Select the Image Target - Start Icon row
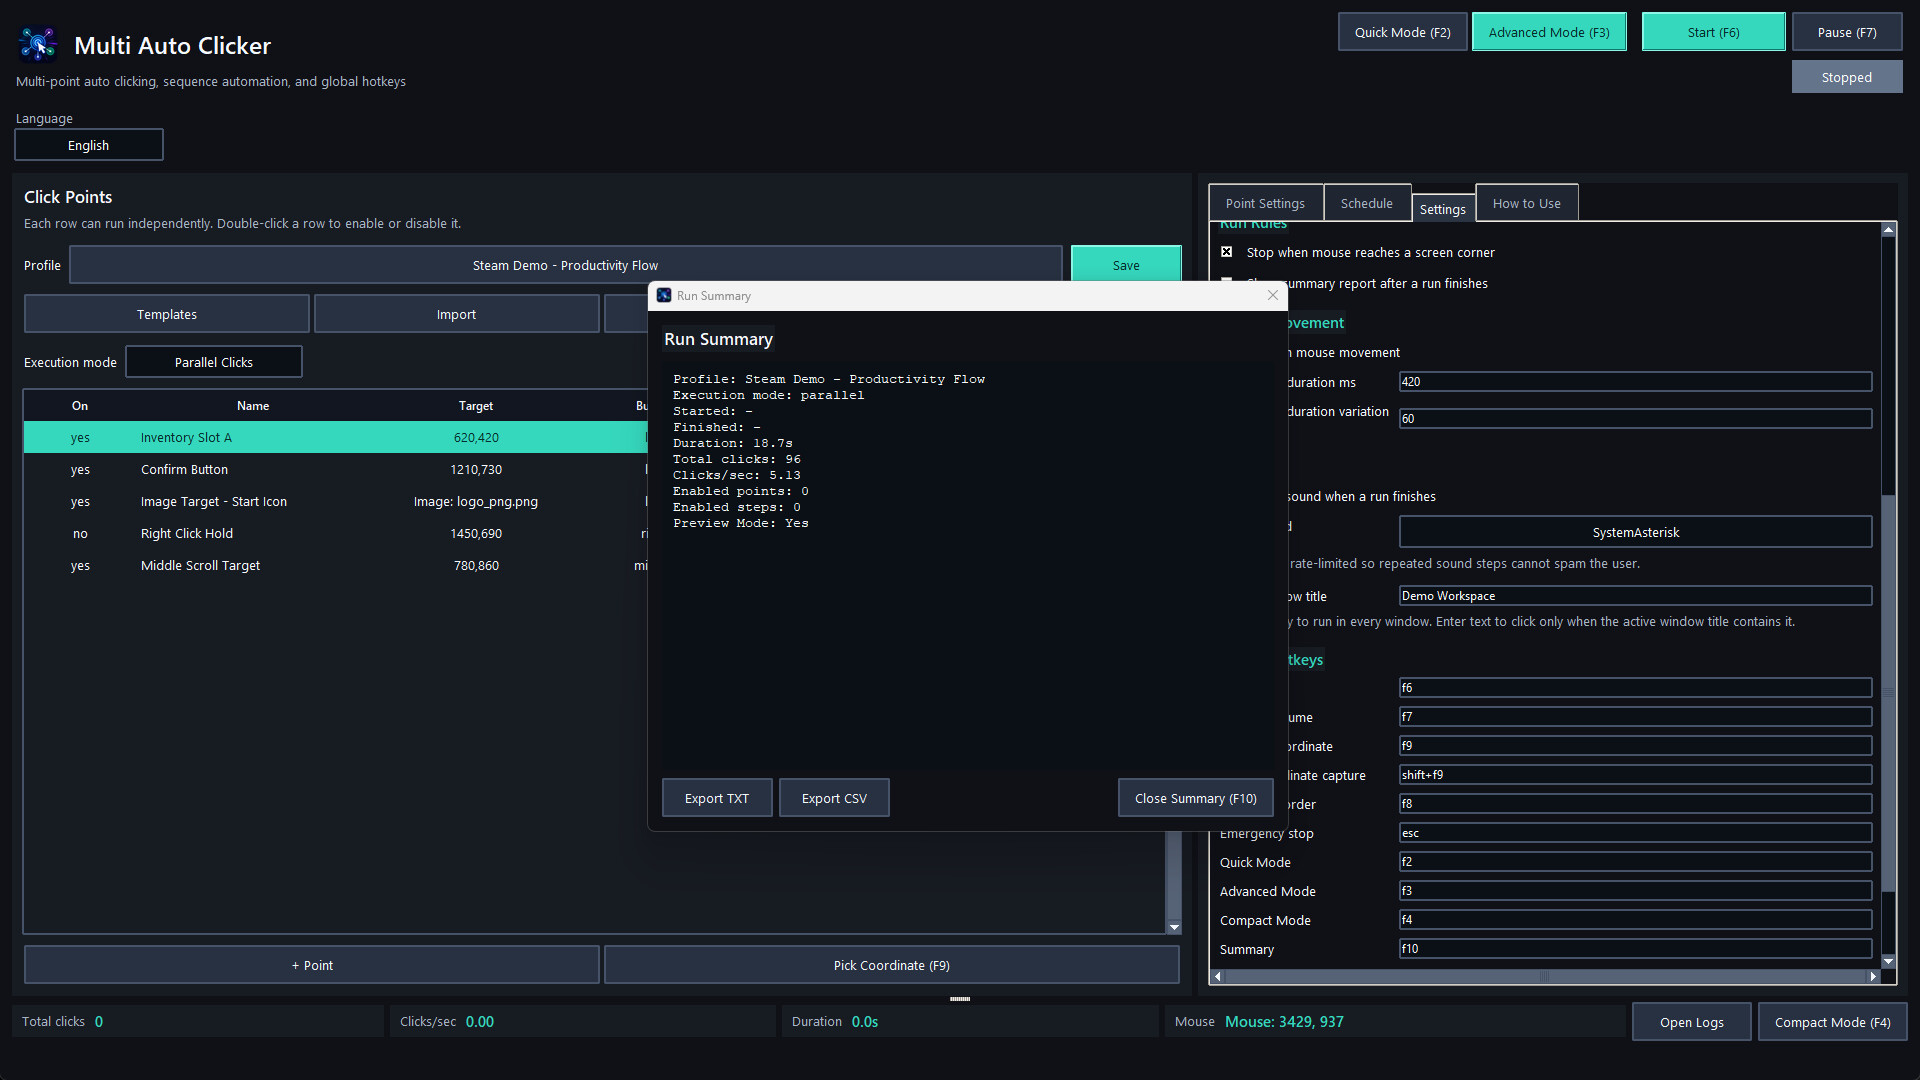 coord(336,501)
